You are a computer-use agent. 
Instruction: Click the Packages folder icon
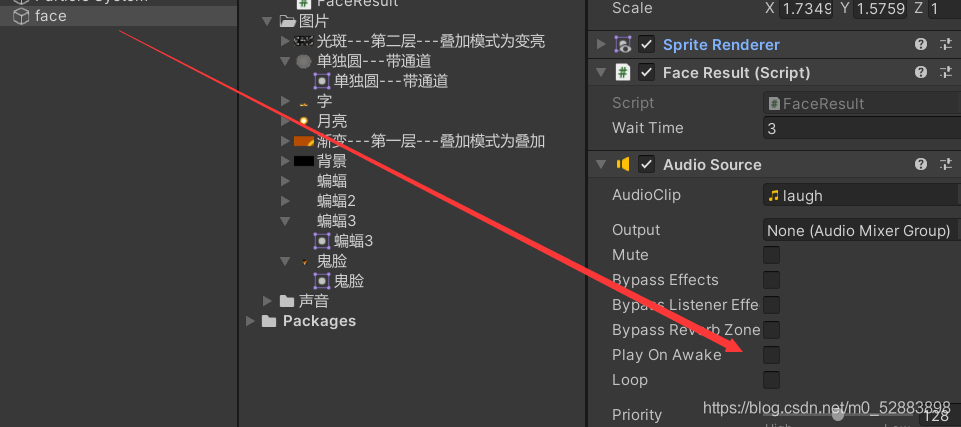pos(268,321)
